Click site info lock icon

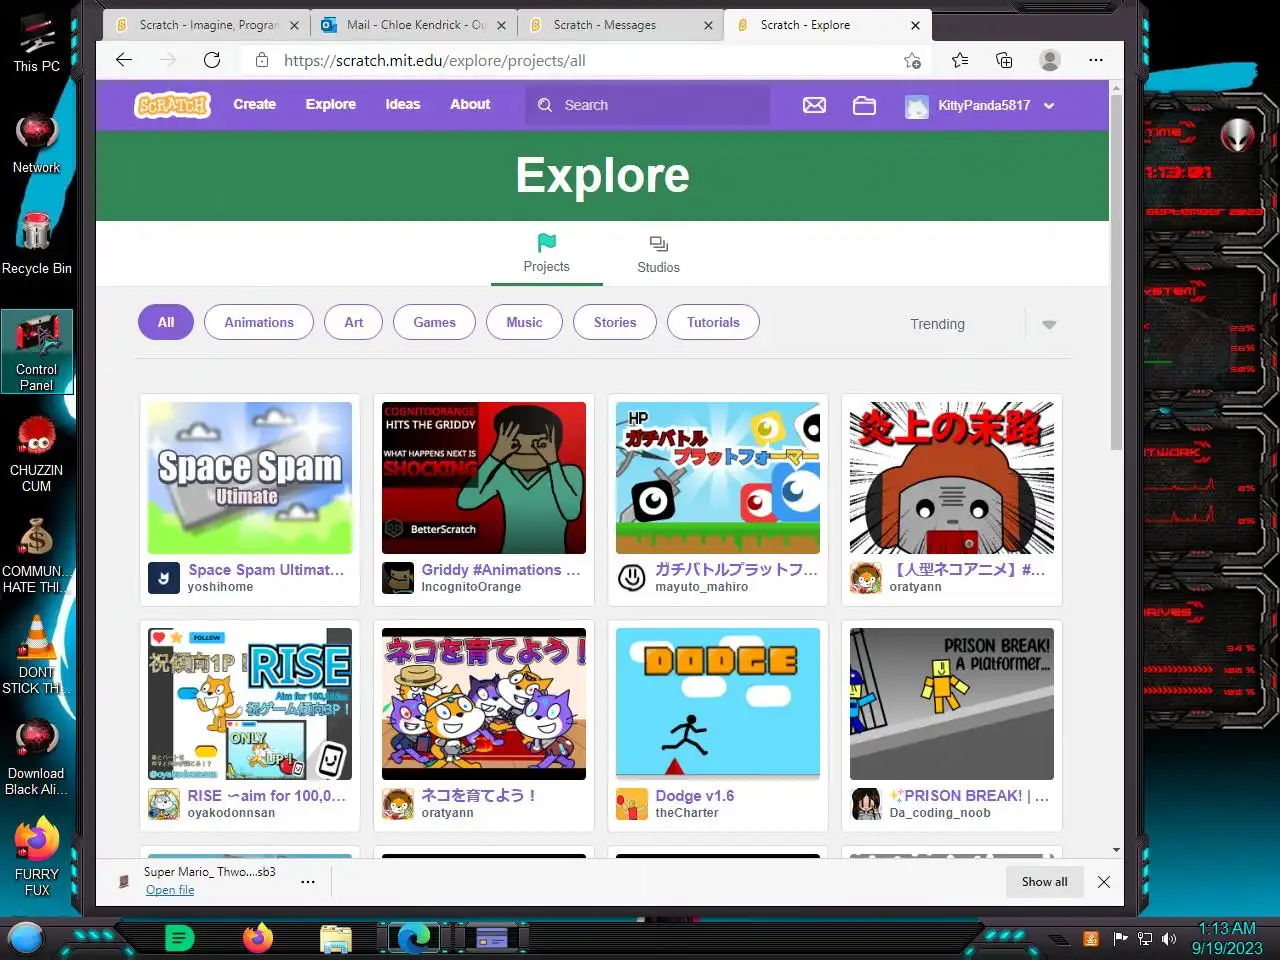(262, 60)
